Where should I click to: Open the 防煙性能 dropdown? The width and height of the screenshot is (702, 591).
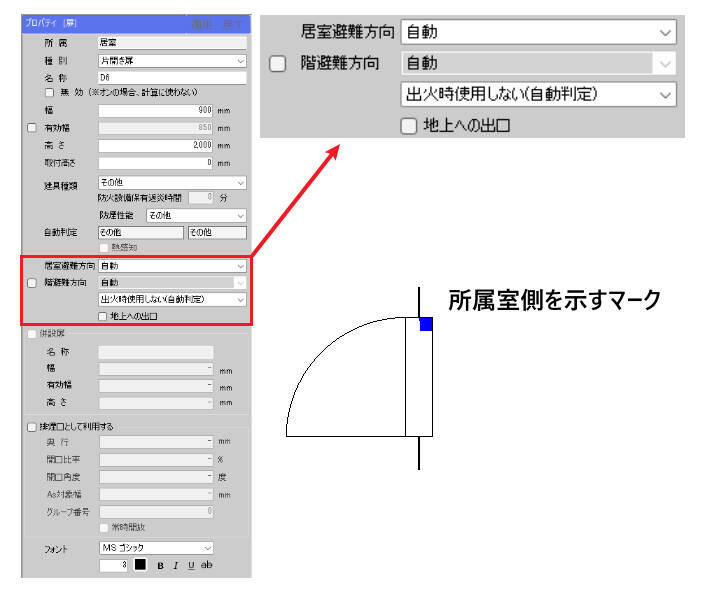click(197, 216)
